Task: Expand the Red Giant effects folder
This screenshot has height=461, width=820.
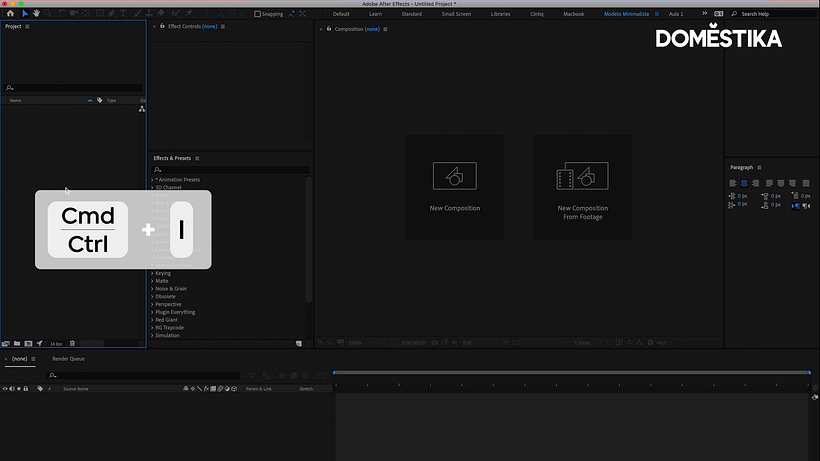Action: 152,320
